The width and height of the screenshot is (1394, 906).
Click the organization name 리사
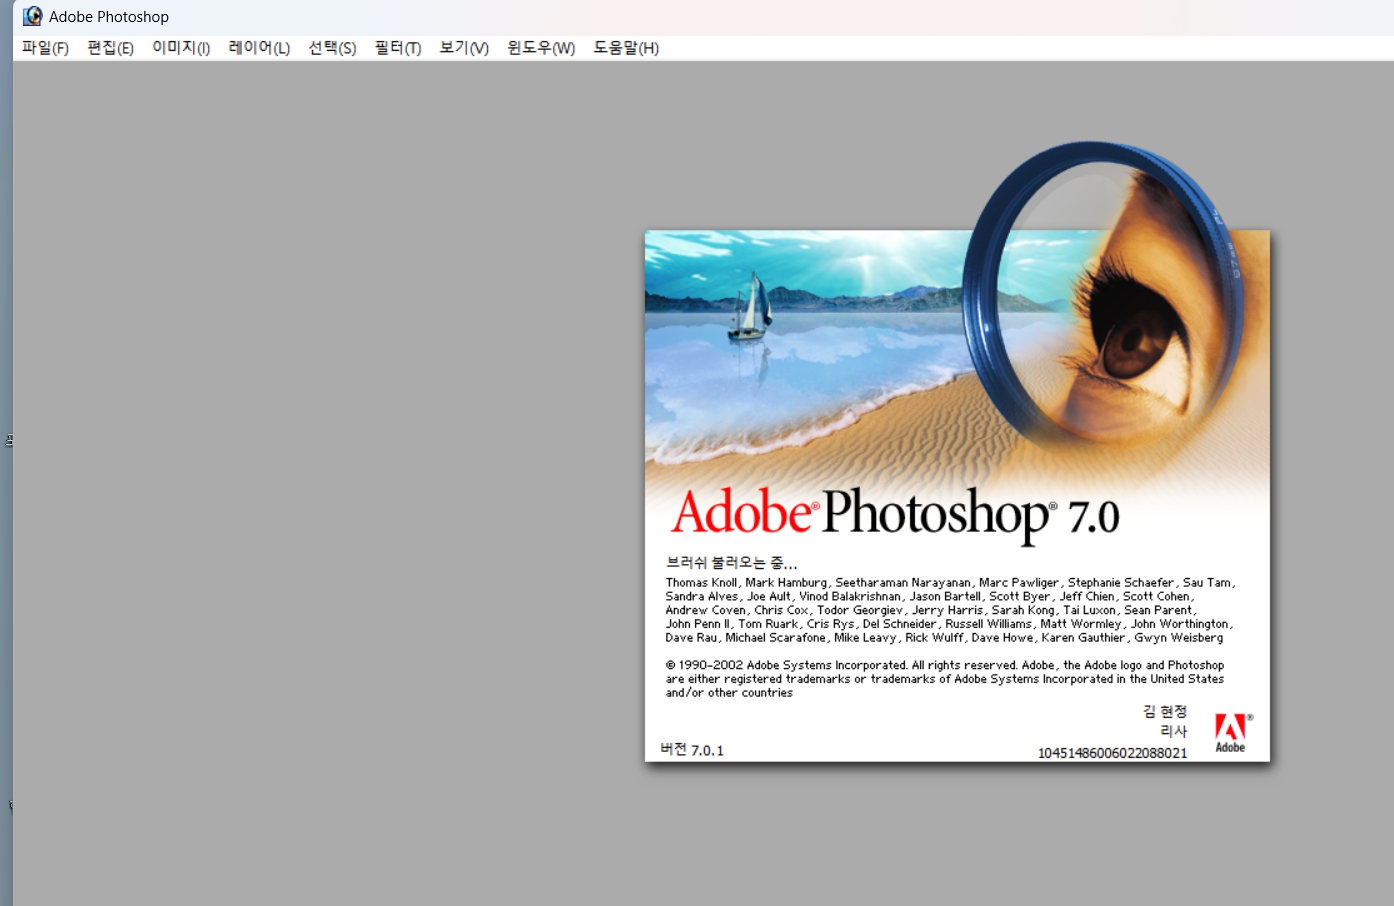1173,731
